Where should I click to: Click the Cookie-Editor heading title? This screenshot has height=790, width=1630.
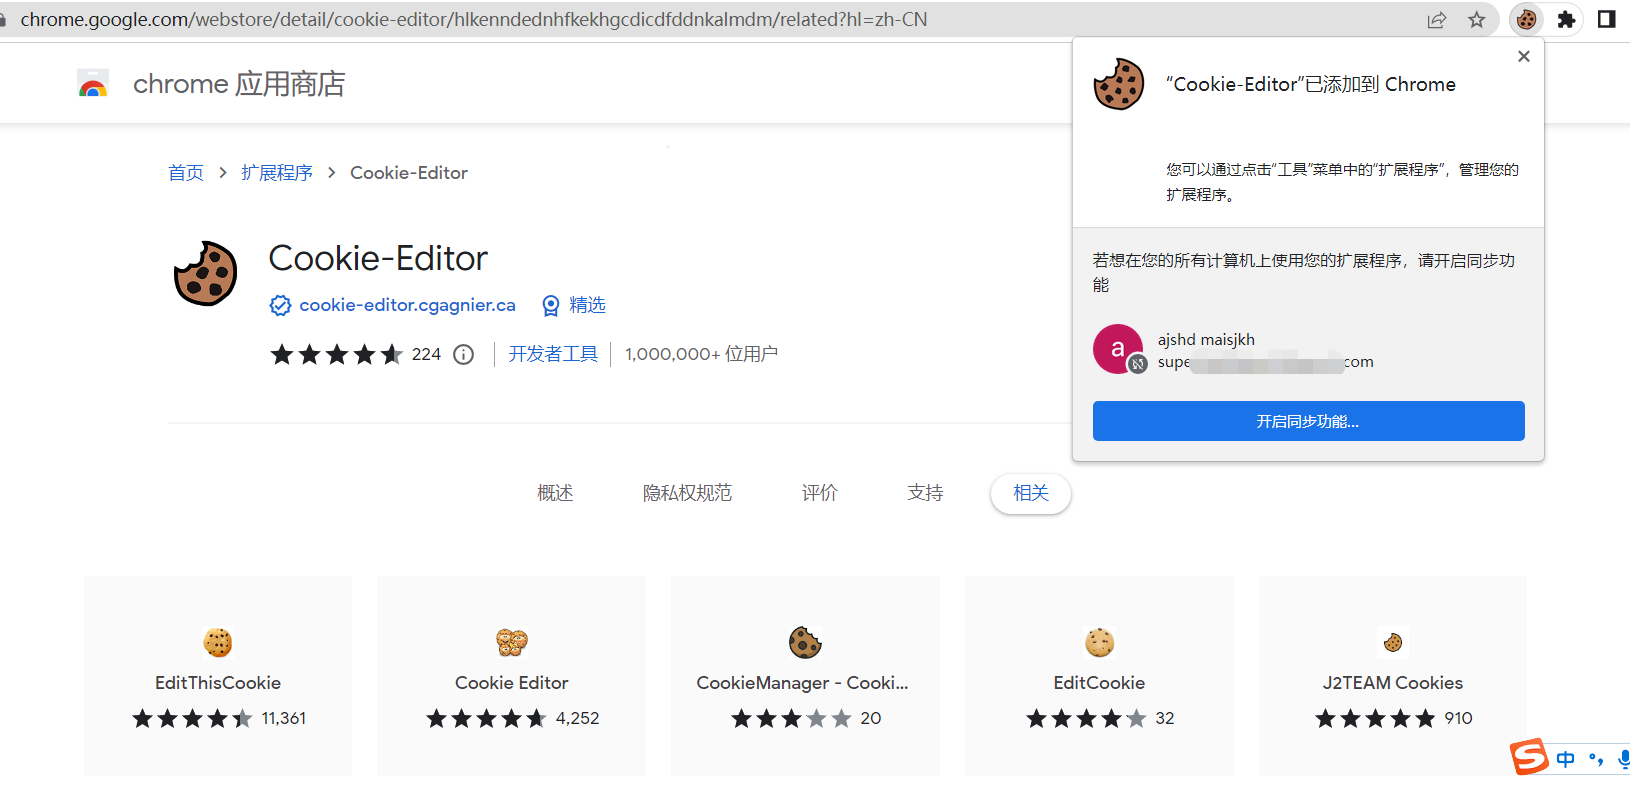[378, 258]
